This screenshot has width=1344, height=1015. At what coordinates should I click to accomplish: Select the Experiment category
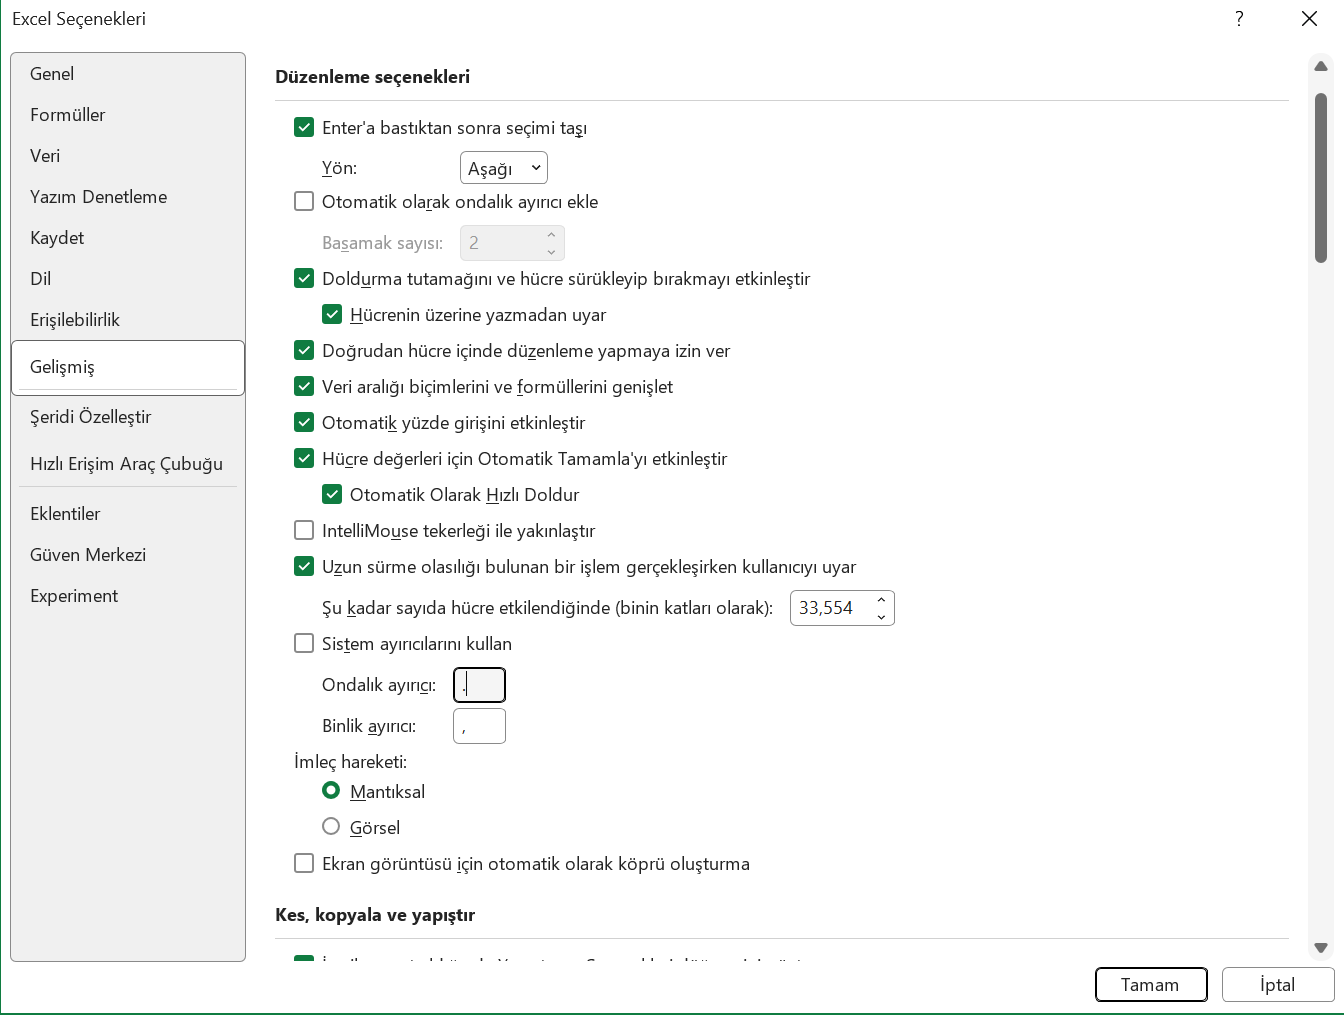click(128, 596)
